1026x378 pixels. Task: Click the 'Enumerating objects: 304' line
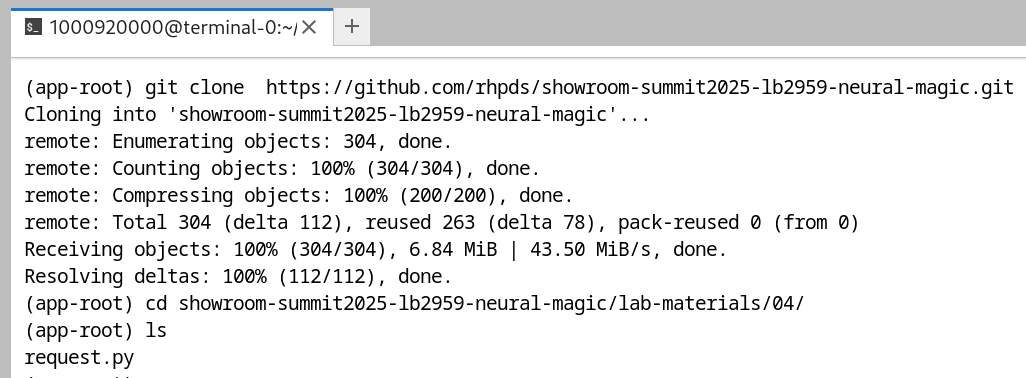click(x=238, y=141)
